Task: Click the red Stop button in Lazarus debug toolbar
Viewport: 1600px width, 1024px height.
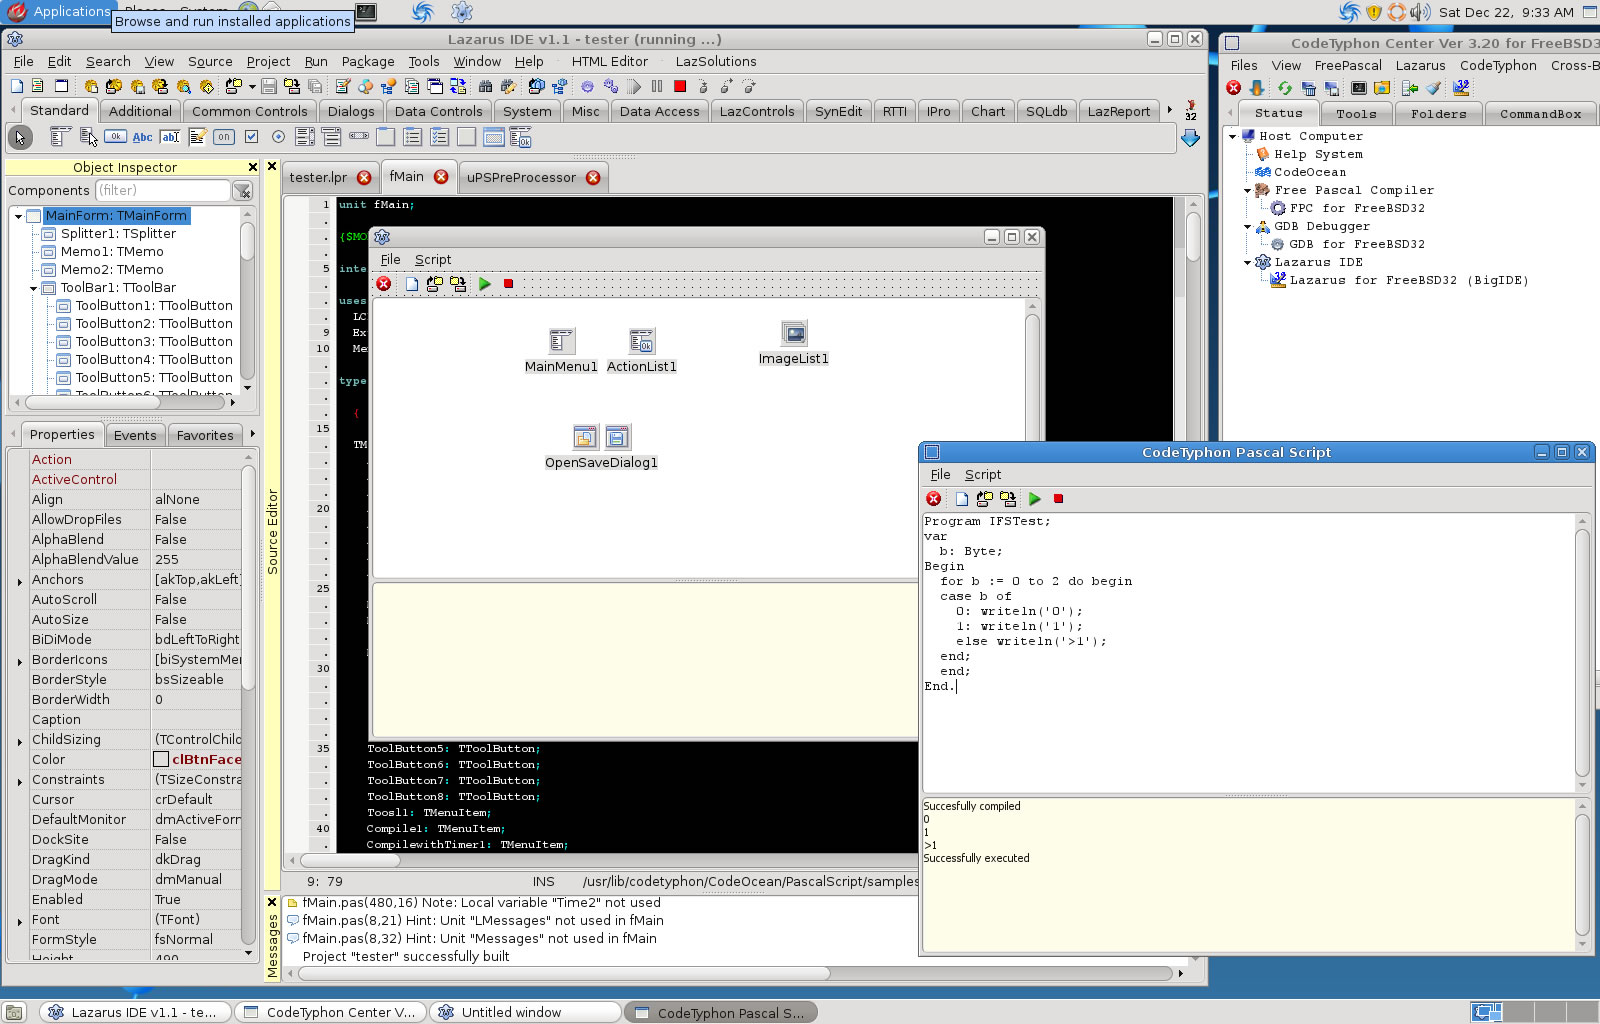Action: [x=680, y=87]
